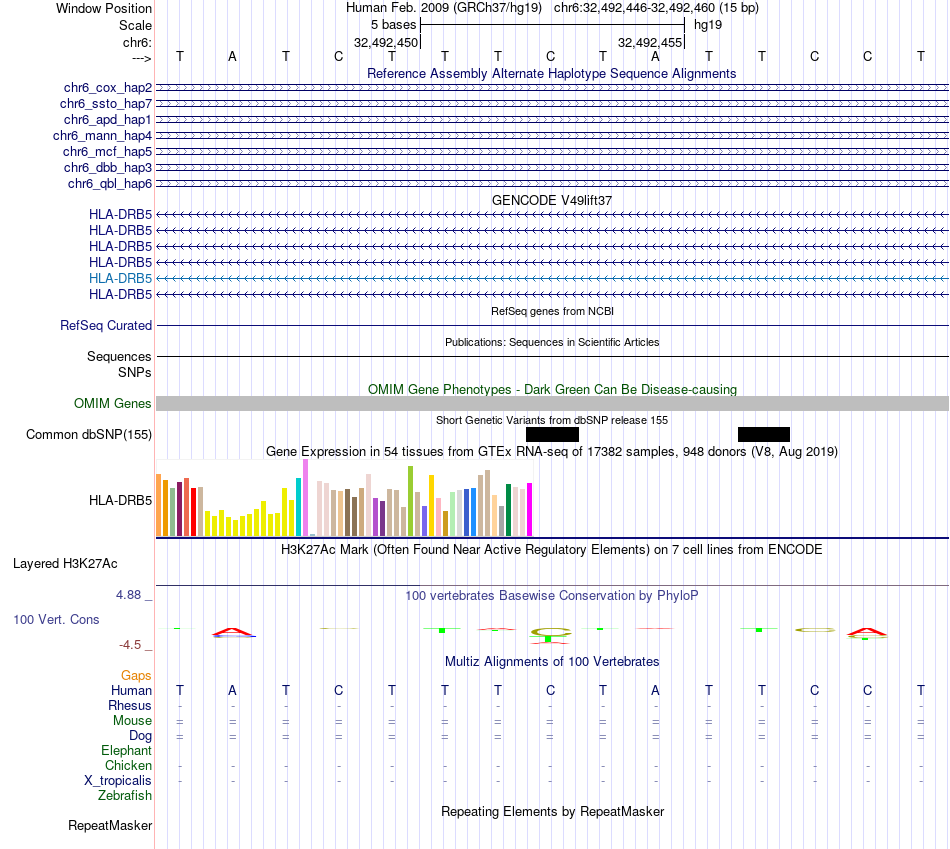This screenshot has width=950, height=849.
Task: Click Short Genetic Variants from dbSNP release 155
Action: pos(552,421)
